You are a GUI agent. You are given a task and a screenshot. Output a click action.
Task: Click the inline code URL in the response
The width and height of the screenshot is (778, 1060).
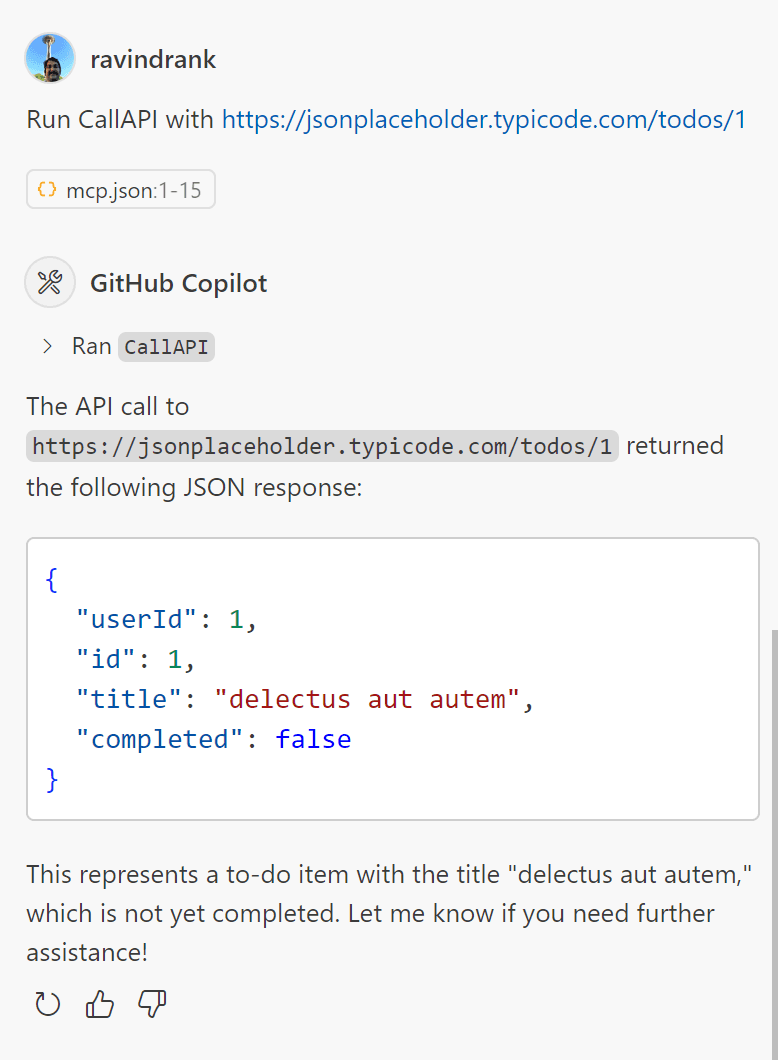coord(322,446)
